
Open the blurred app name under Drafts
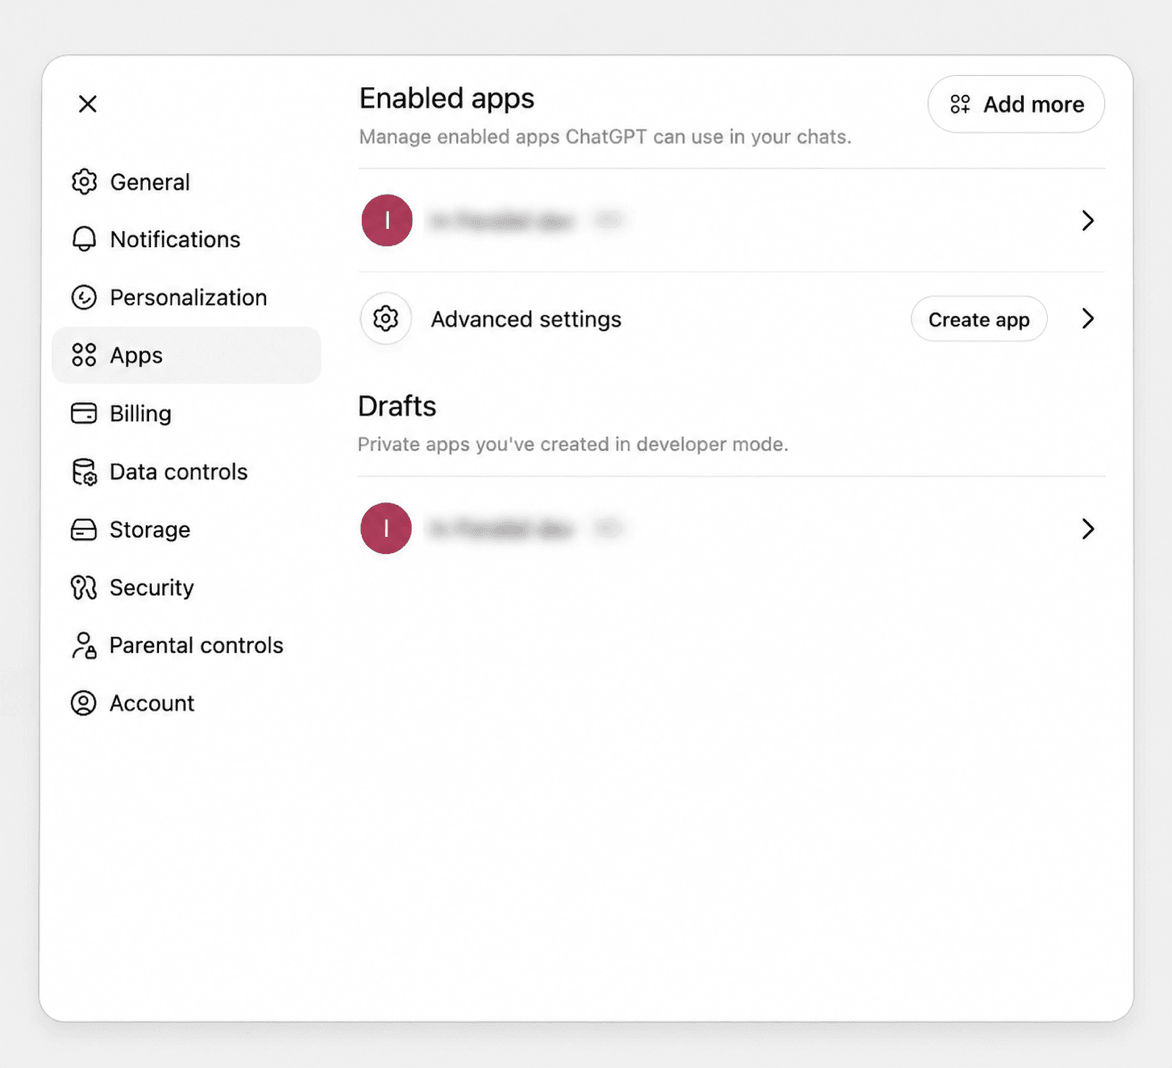tap(501, 529)
